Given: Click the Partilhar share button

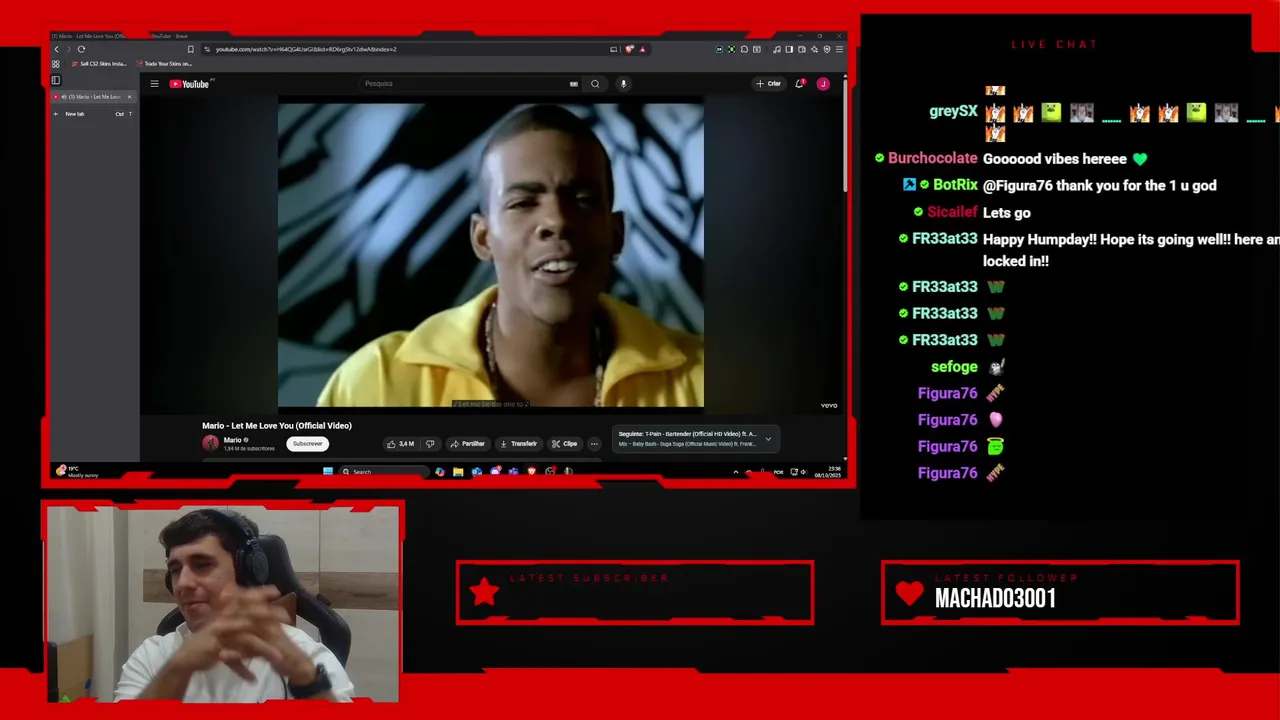Looking at the screenshot, I should click(467, 444).
